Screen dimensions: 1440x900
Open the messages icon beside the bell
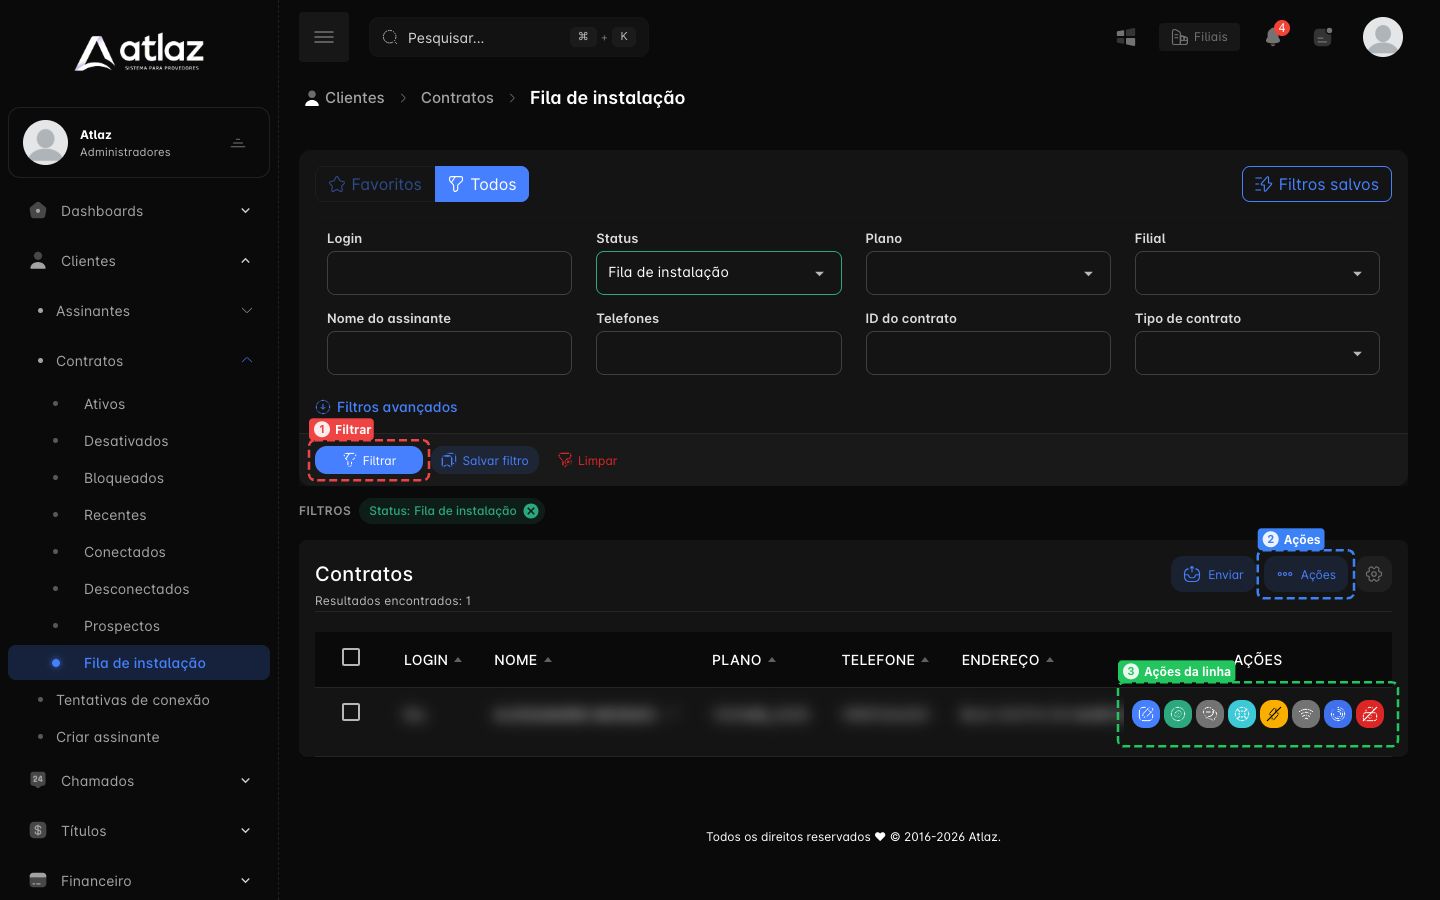tap(1323, 37)
